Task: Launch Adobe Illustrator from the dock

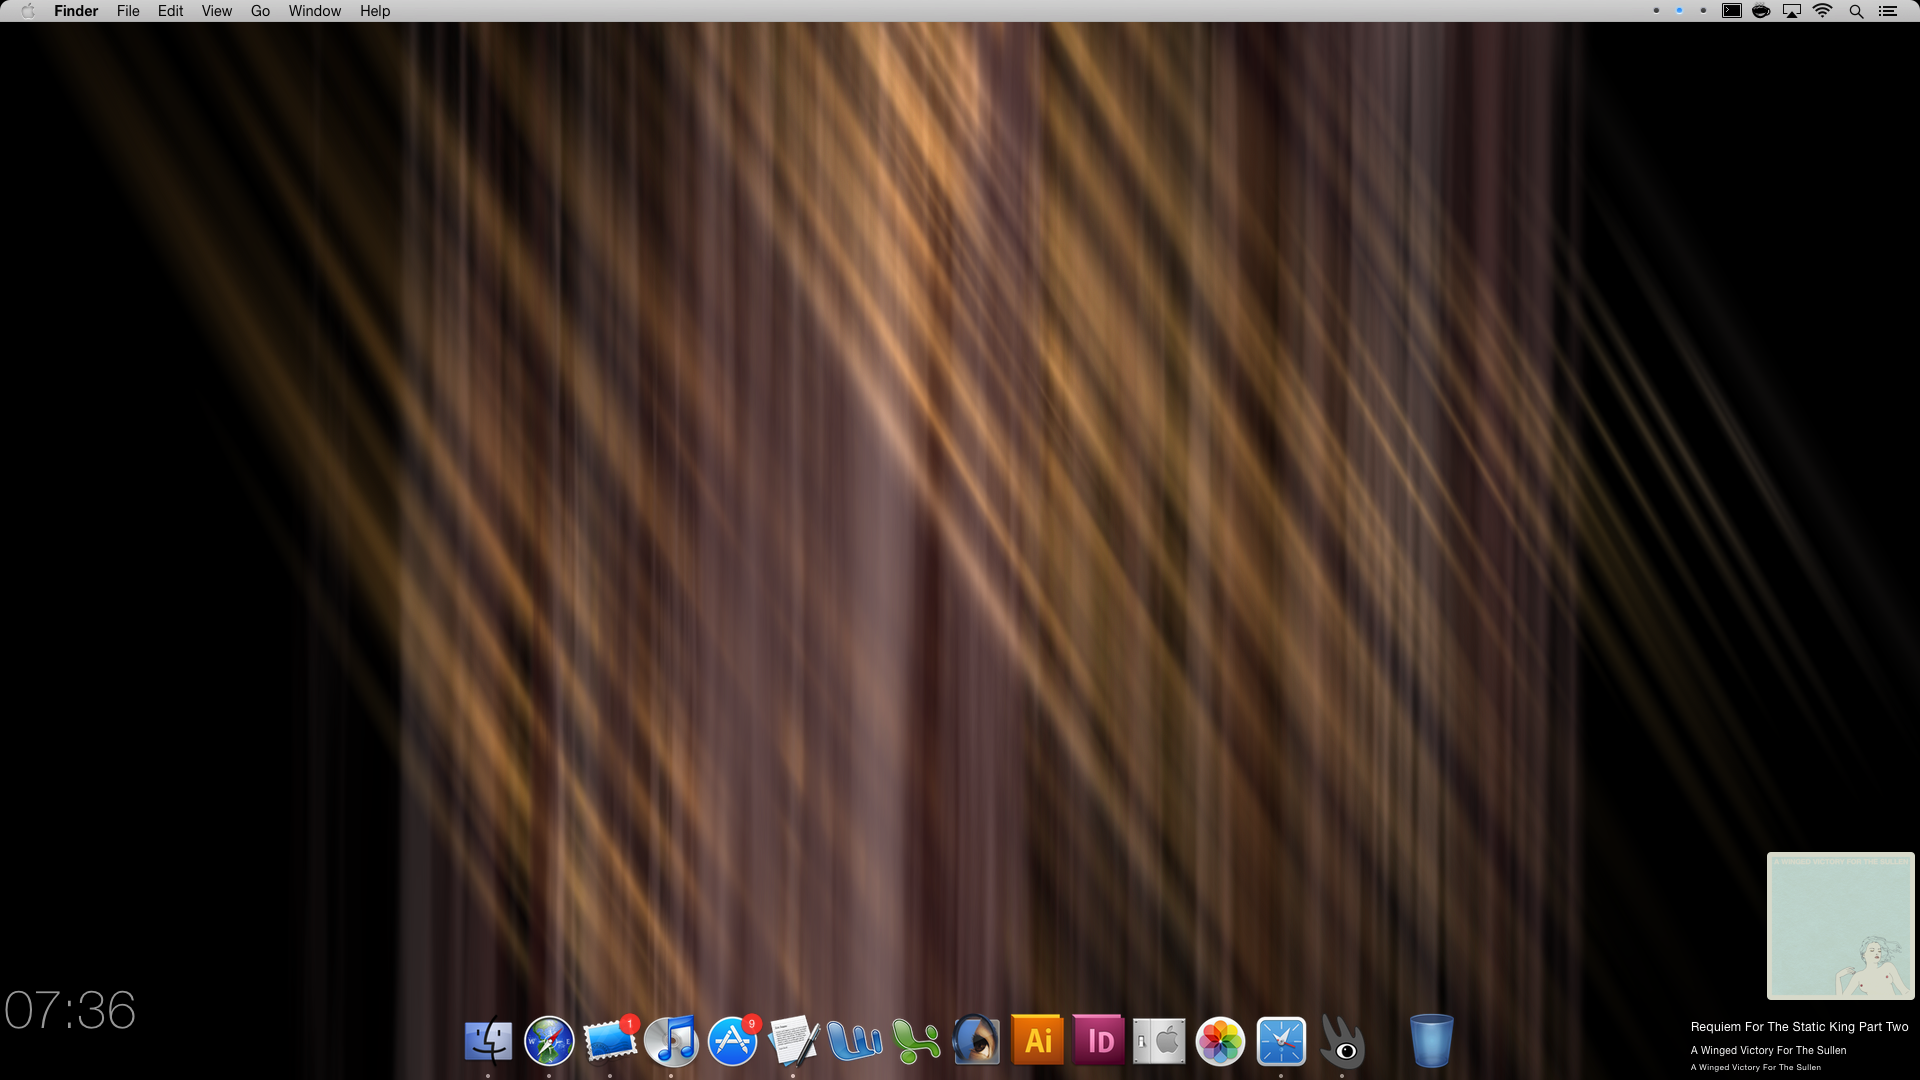Action: (1038, 1041)
